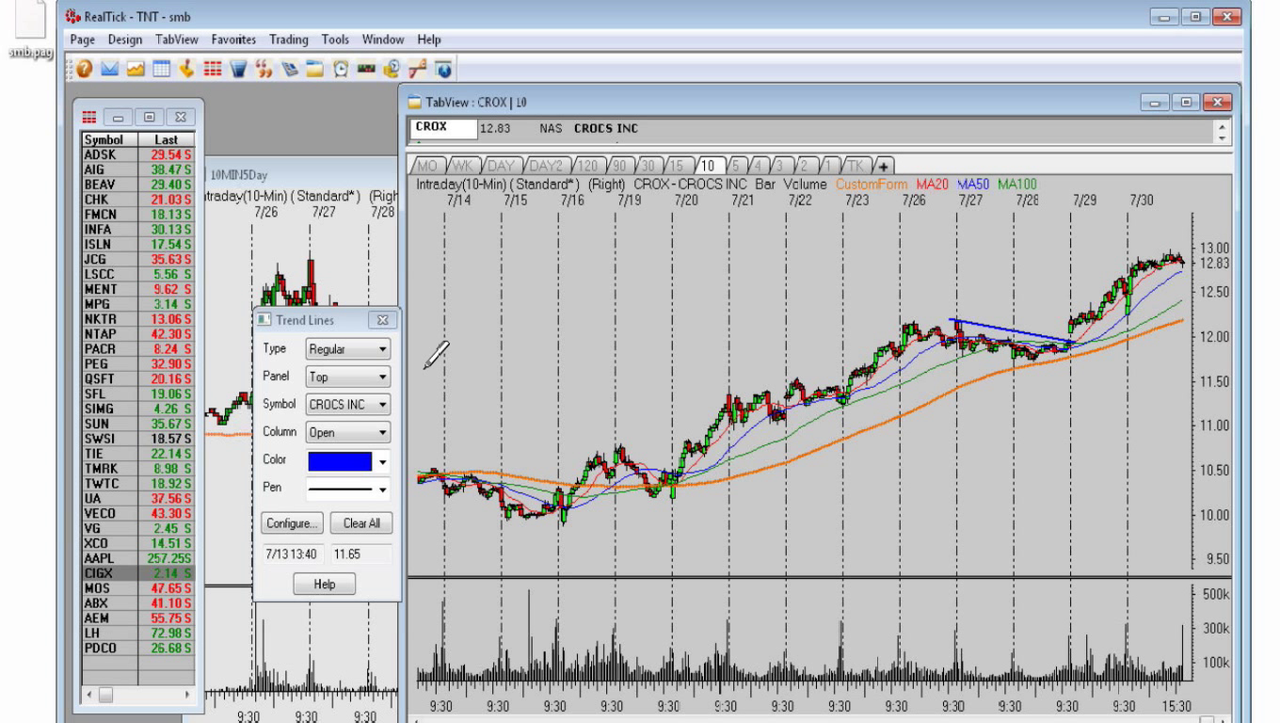Open a watchlist with the red grid toolbar icon

pyautogui.click(x=212, y=69)
